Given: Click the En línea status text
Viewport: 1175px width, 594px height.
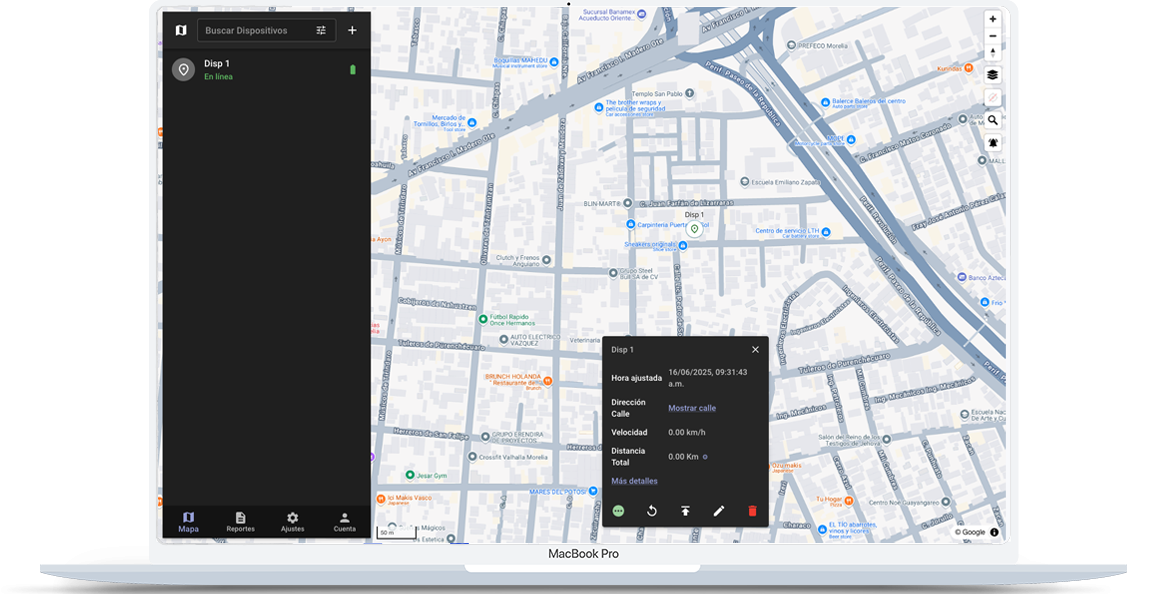Looking at the screenshot, I should pyautogui.click(x=218, y=76).
